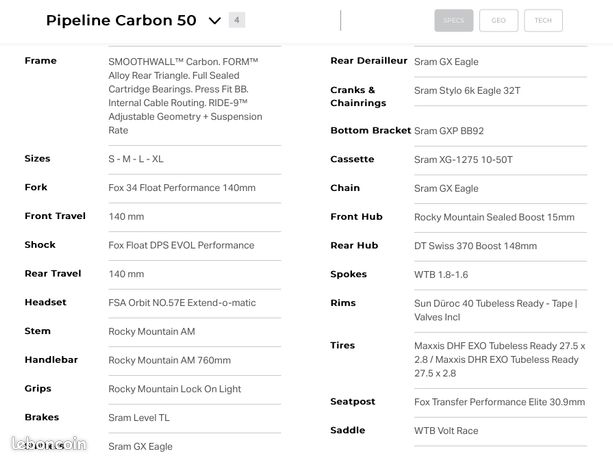This screenshot has width=613, height=460.
Task: Switch to the GEO tab
Action: (x=498, y=20)
